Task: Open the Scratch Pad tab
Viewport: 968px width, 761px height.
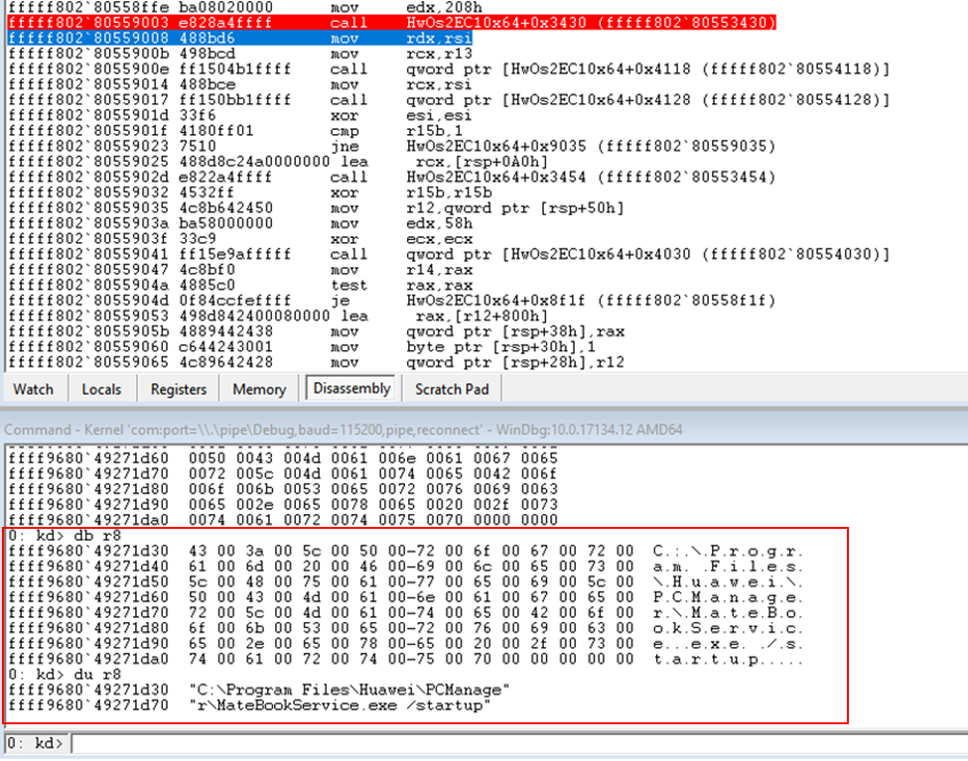Action: 452,389
